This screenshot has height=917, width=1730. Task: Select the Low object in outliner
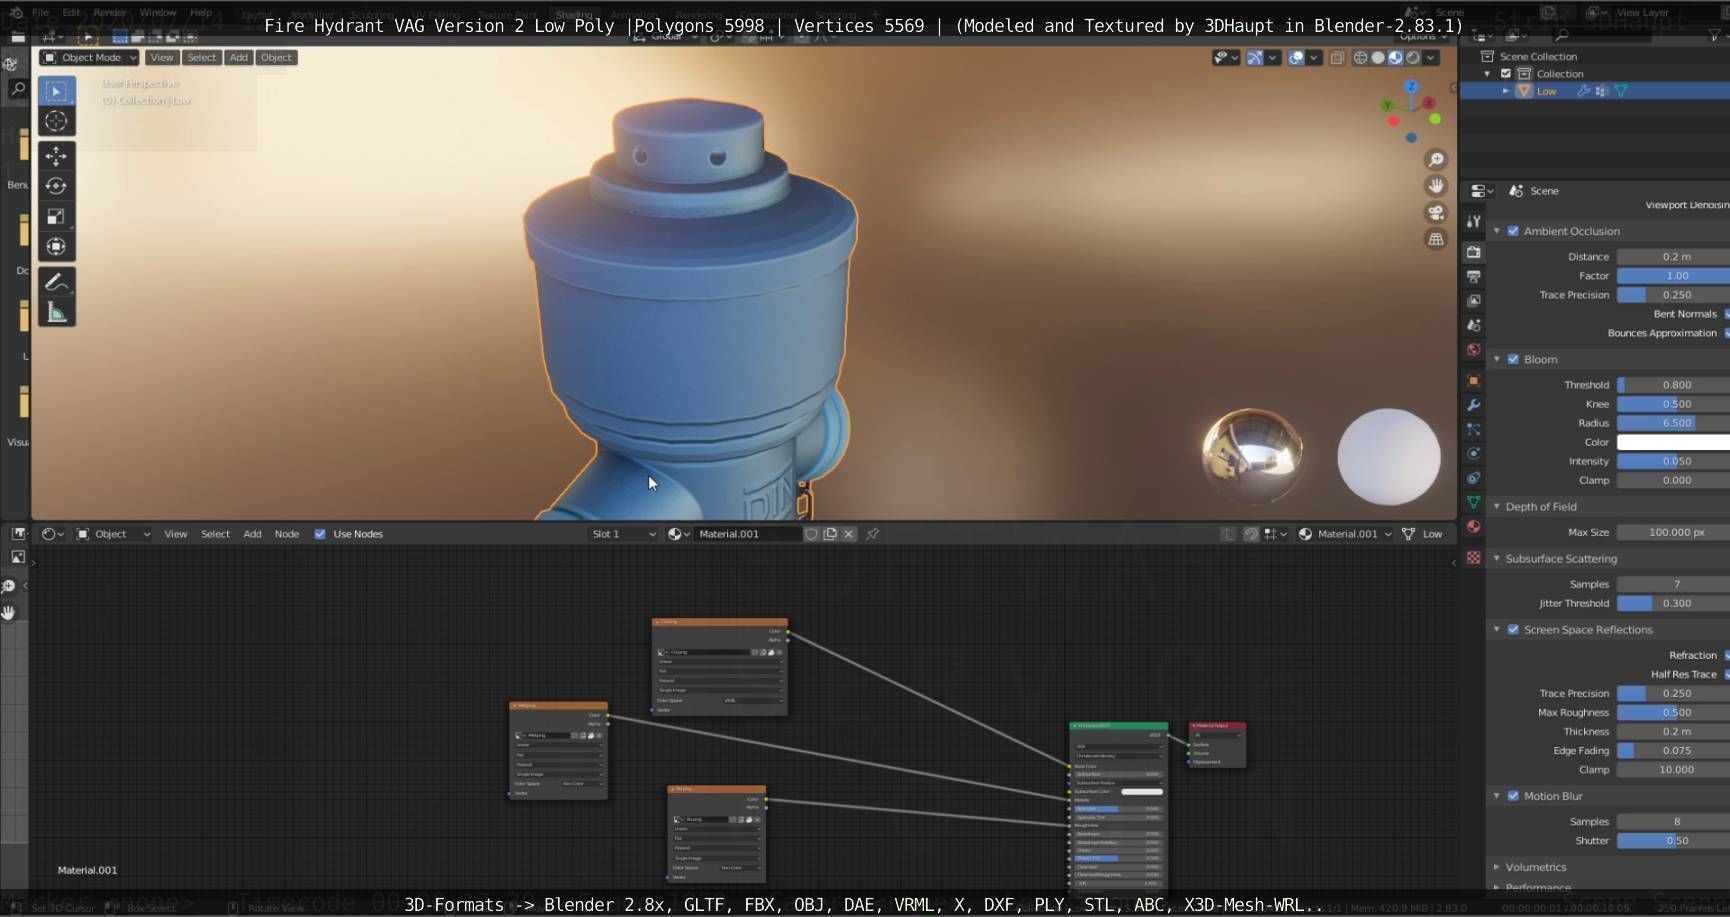(1546, 91)
